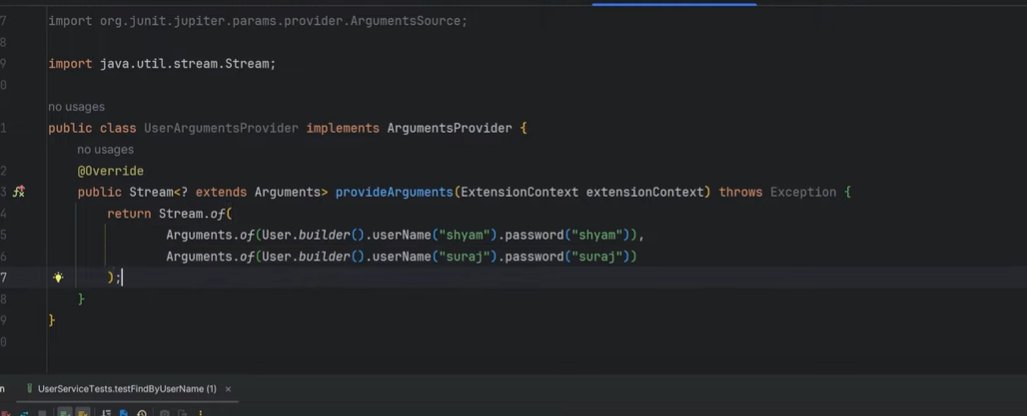Click the yellow lightbulb quick-fix icon
1027x416 pixels.
coord(58,278)
